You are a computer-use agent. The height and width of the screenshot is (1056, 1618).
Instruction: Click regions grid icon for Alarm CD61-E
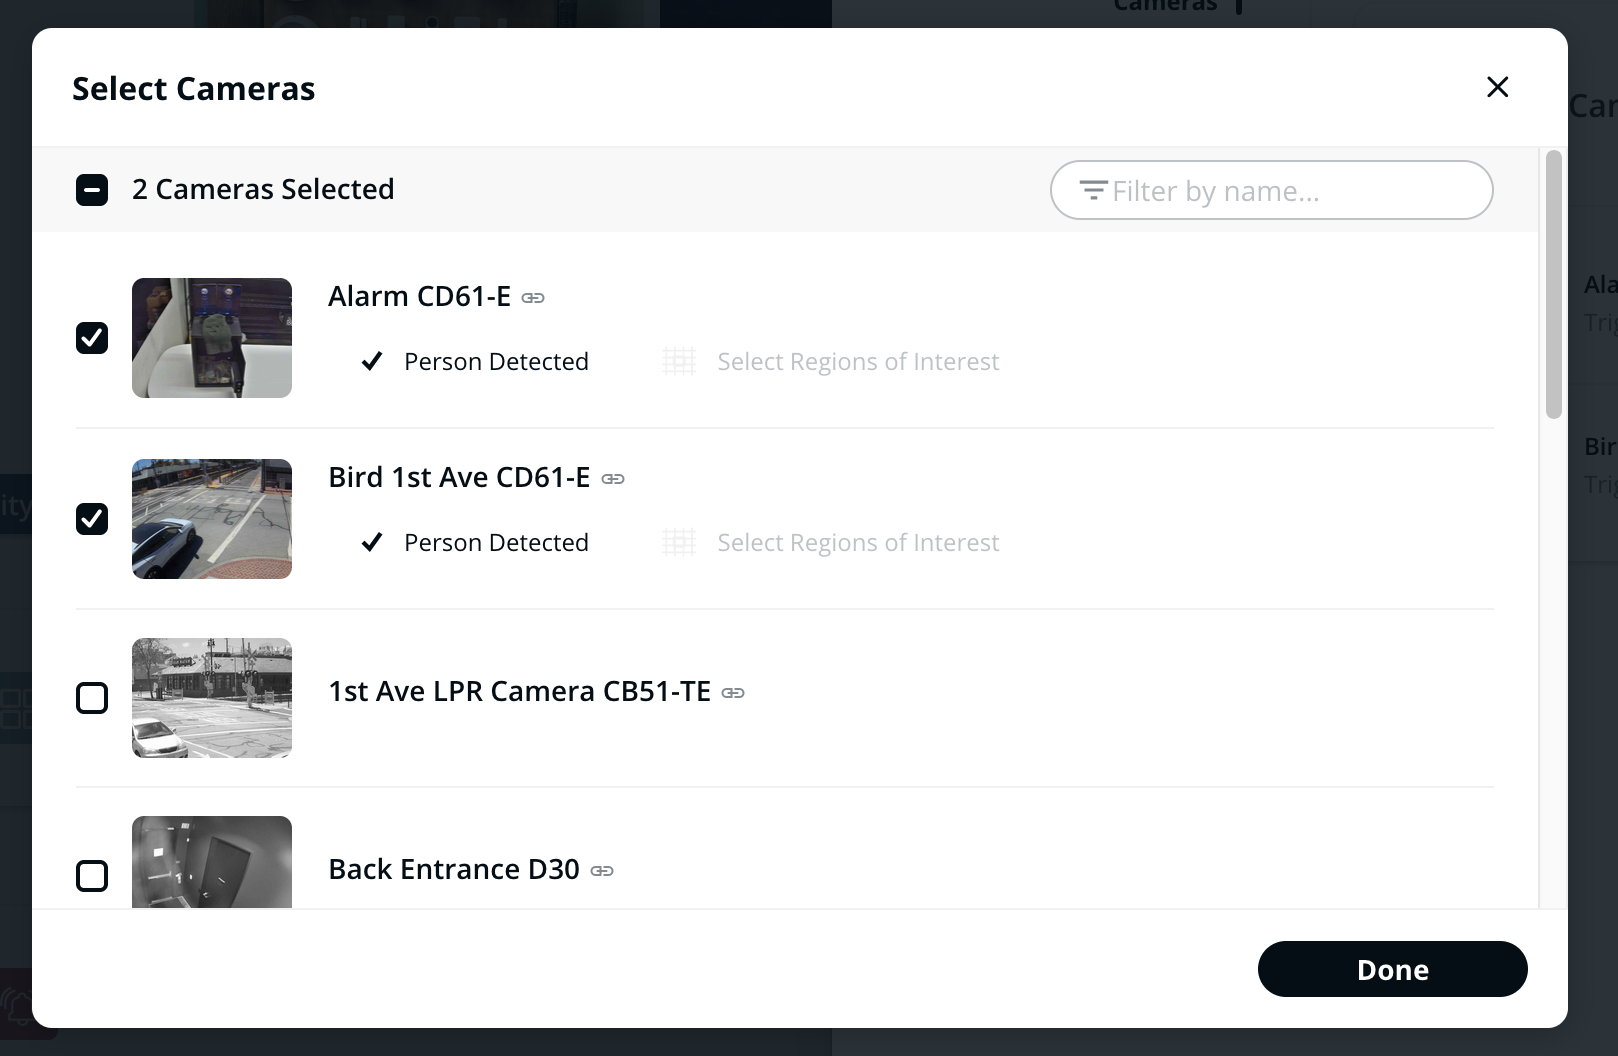(x=679, y=362)
